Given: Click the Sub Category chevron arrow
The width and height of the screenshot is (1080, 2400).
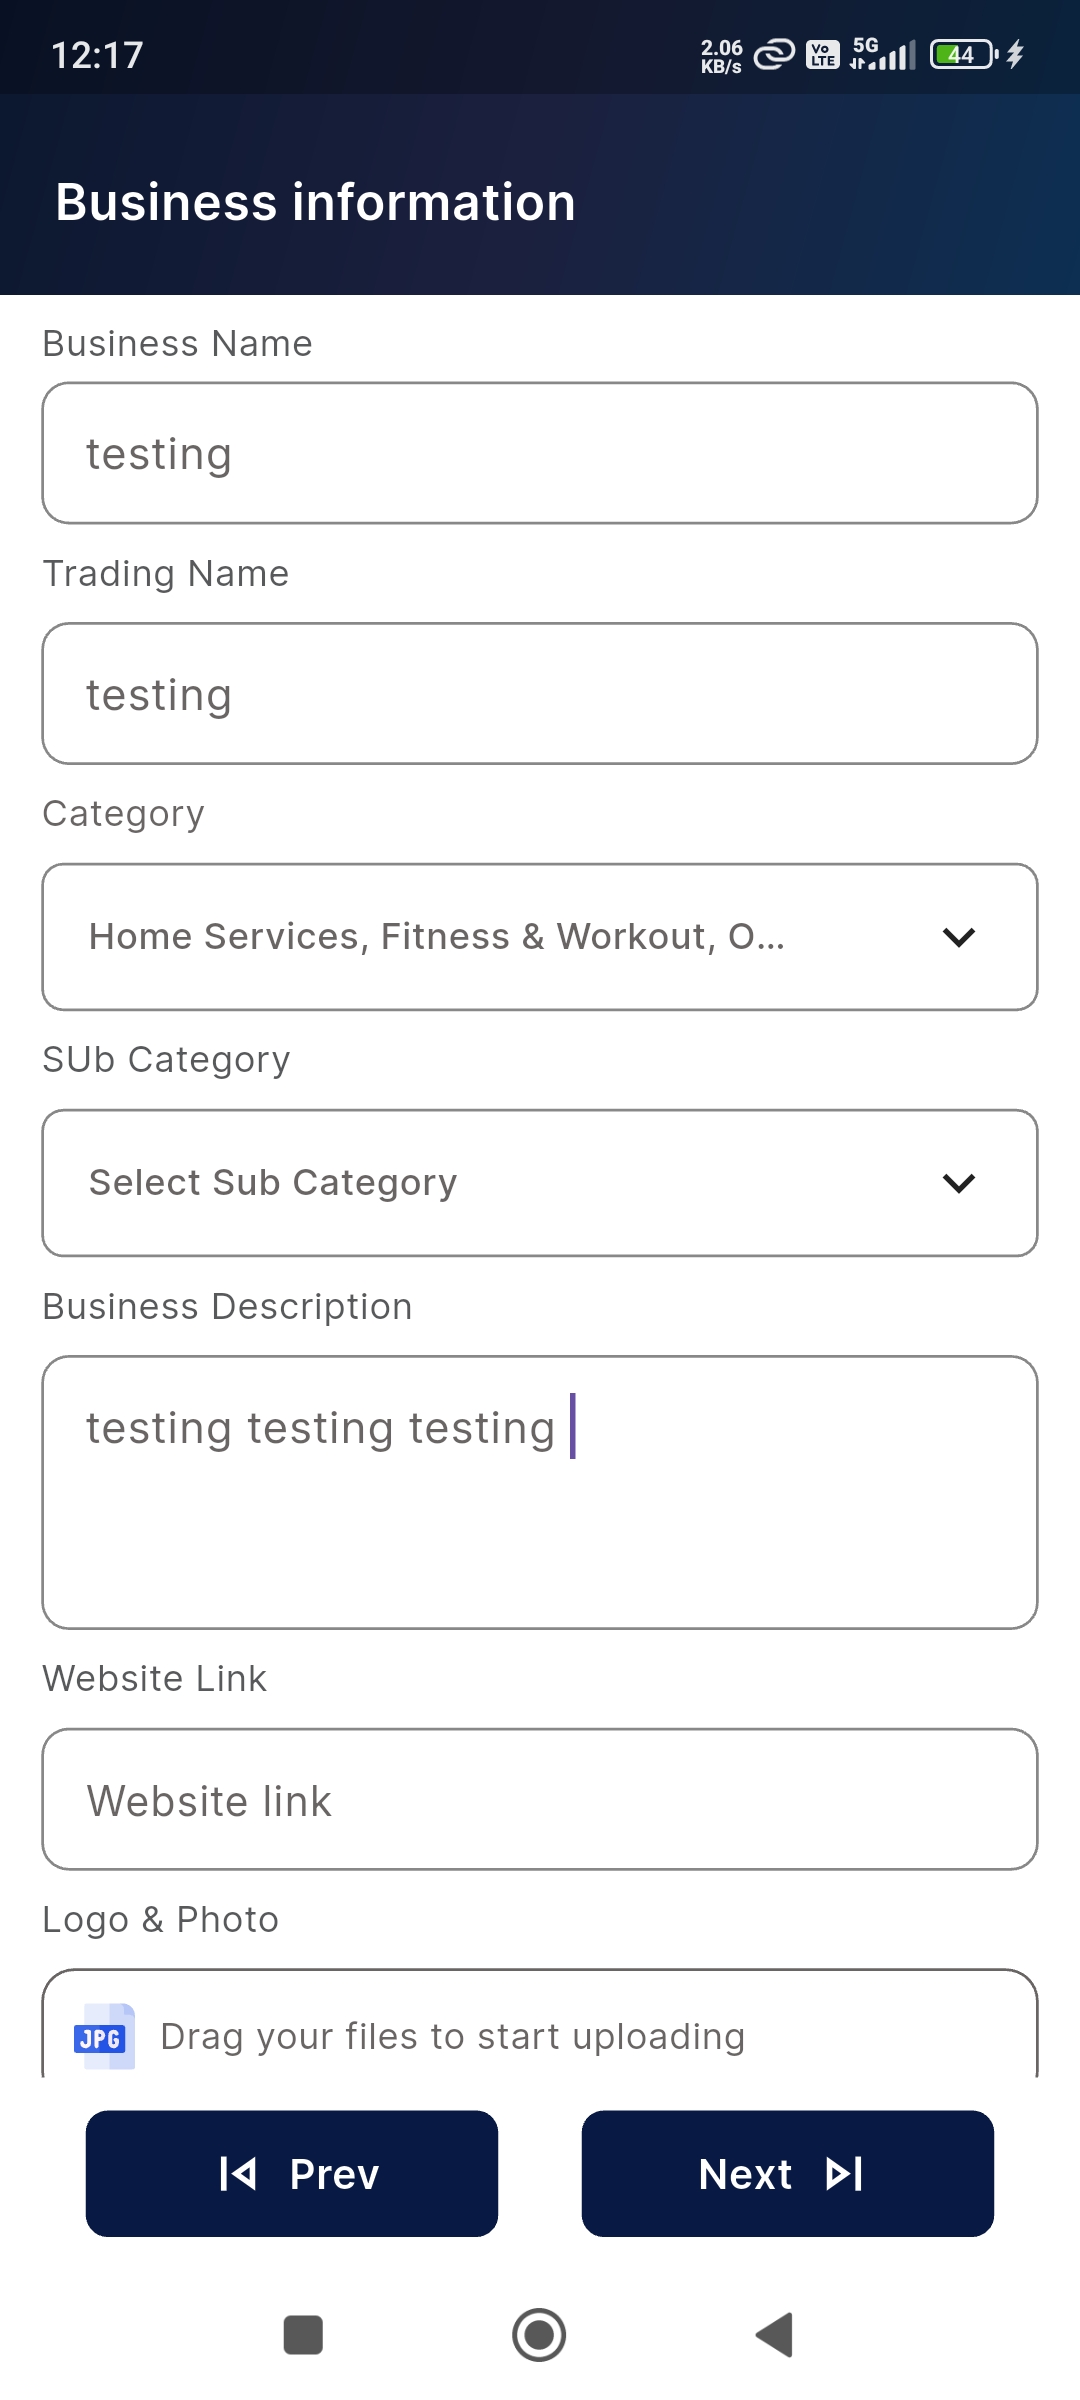Looking at the screenshot, I should (x=958, y=1183).
